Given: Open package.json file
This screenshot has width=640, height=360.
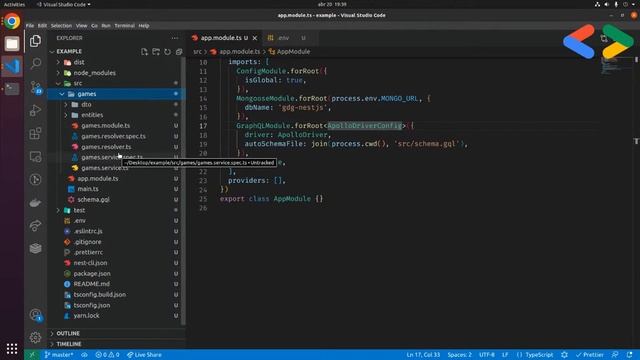Looking at the screenshot, I should [x=117, y=273].
